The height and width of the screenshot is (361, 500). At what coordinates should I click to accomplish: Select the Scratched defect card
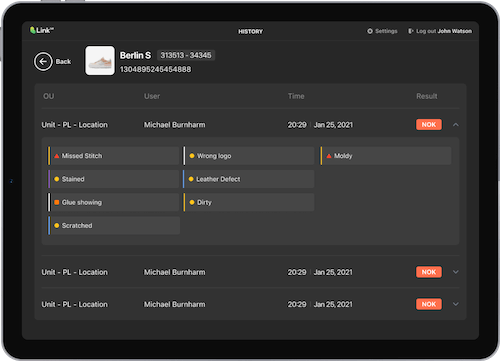coord(114,226)
